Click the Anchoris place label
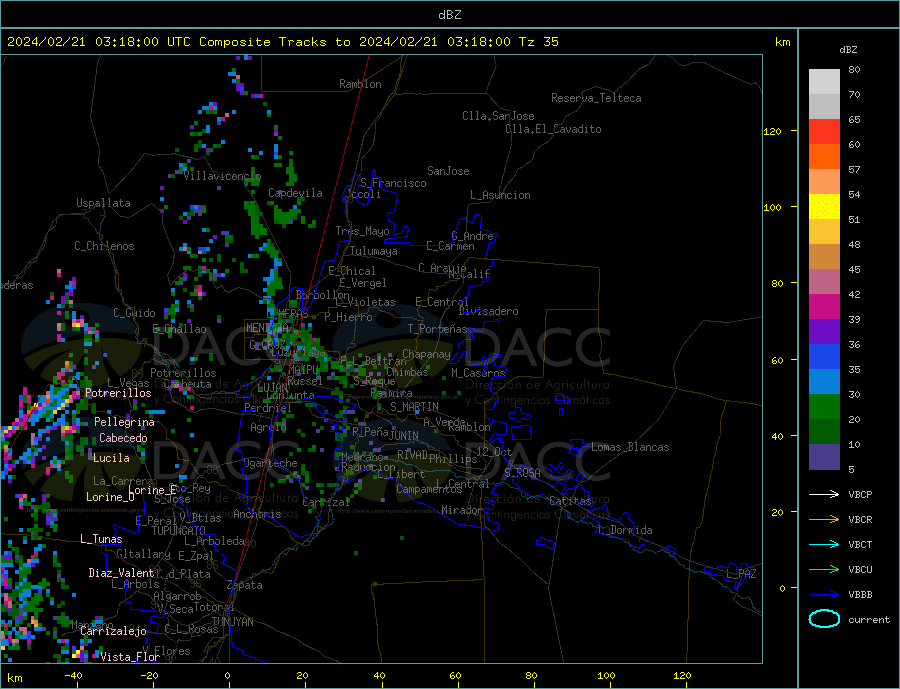The height and width of the screenshot is (689, 900). 257,514
